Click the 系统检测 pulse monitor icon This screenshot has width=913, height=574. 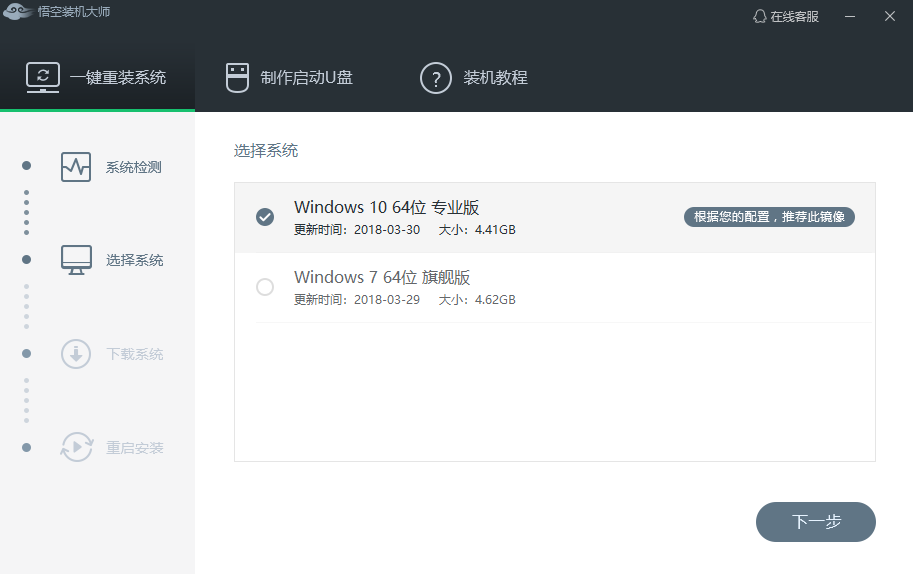[76, 167]
